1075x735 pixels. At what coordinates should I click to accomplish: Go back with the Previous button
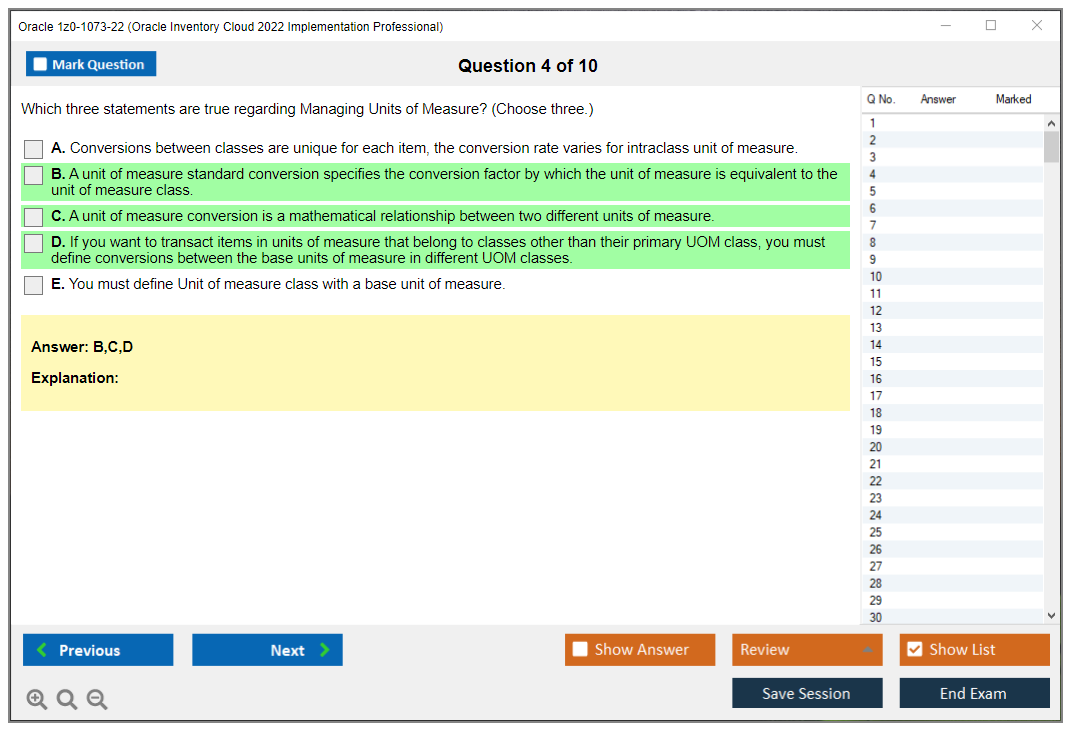(97, 649)
